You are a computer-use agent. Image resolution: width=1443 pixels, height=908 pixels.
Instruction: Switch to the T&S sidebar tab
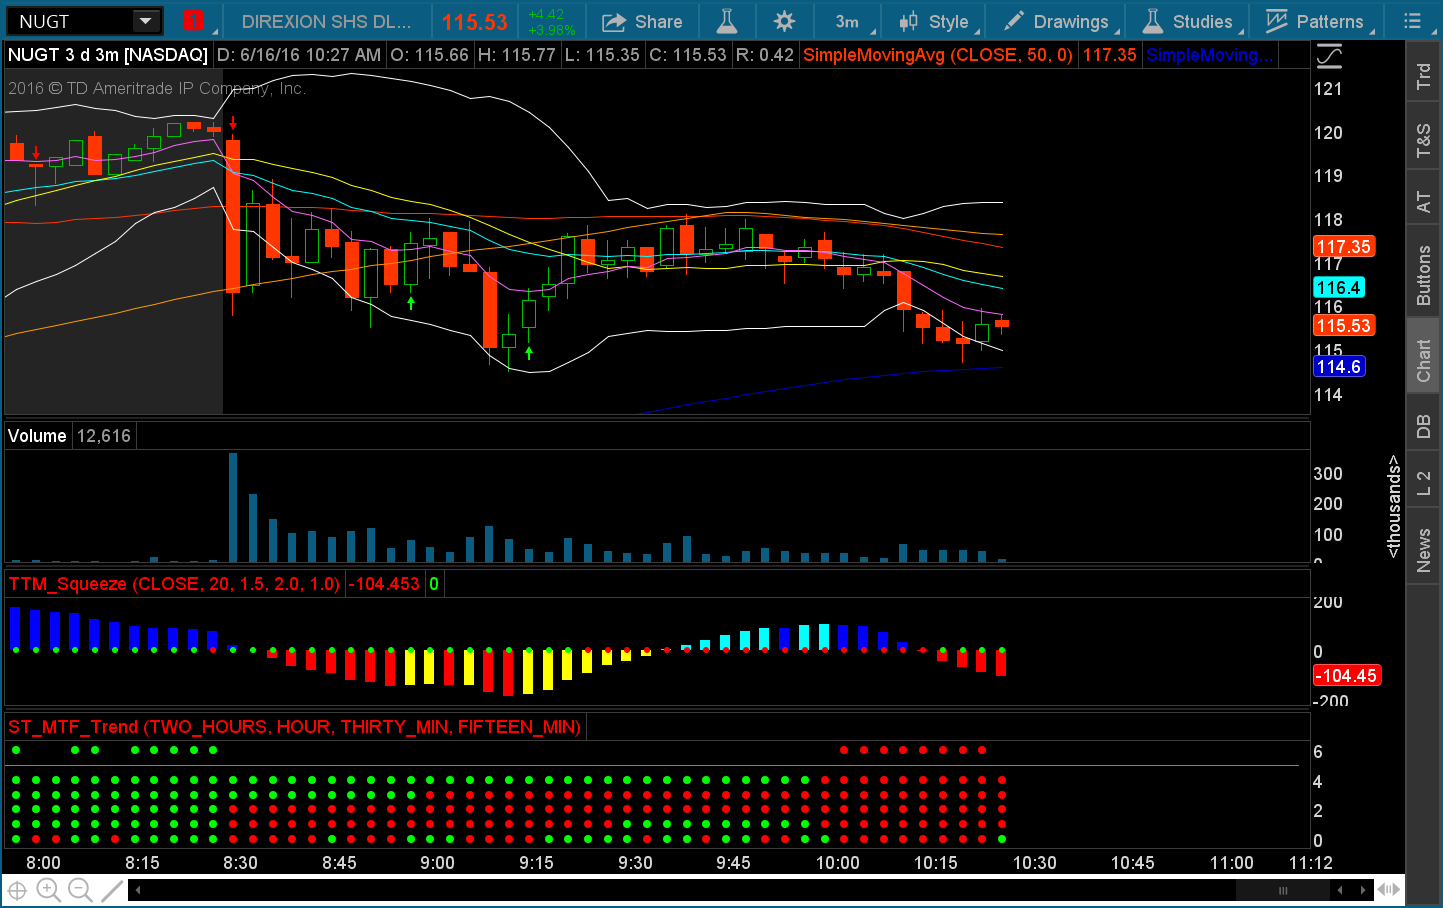[x=1423, y=141]
